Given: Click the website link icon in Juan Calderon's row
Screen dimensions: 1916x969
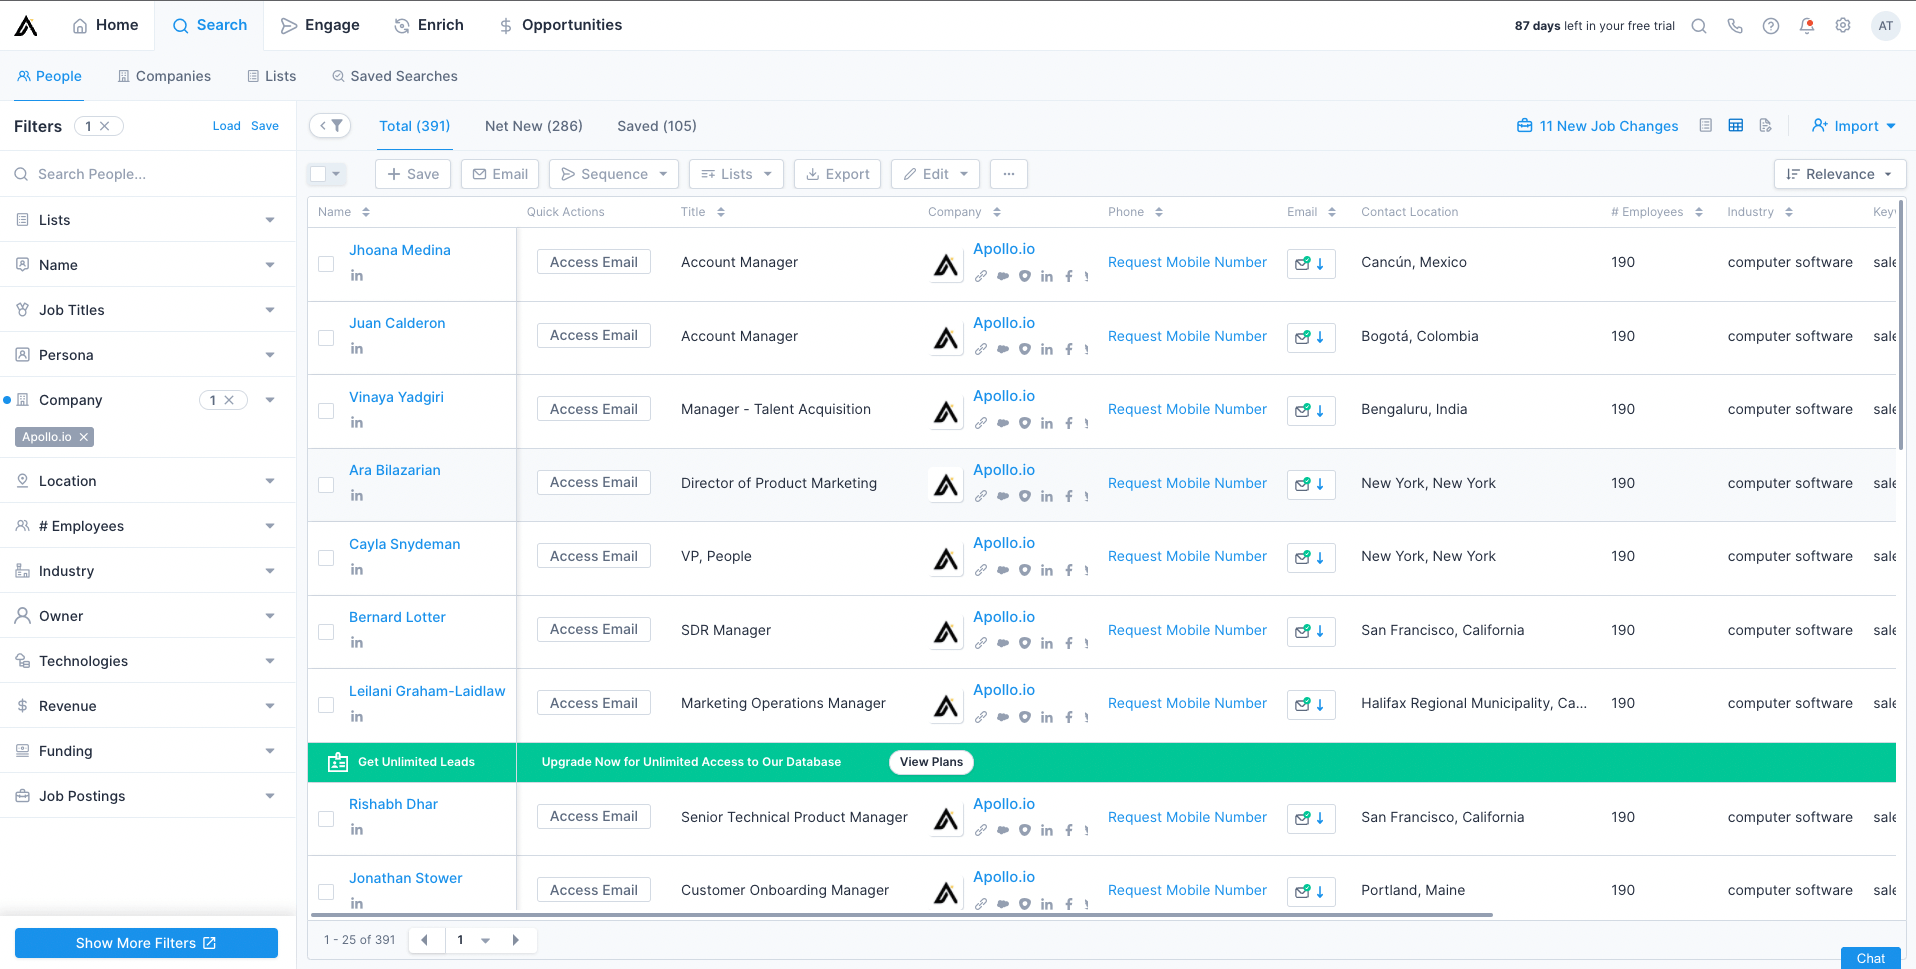Looking at the screenshot, I should click(x=980, y=349).
